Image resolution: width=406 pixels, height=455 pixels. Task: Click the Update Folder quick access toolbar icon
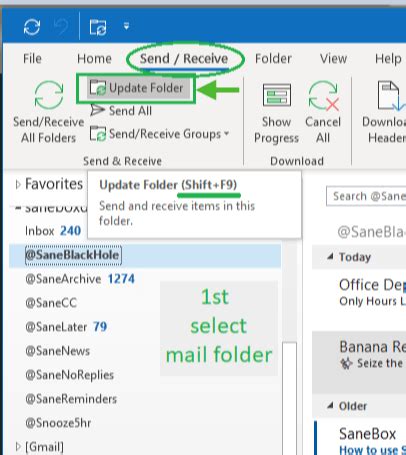tap(98, 27)
